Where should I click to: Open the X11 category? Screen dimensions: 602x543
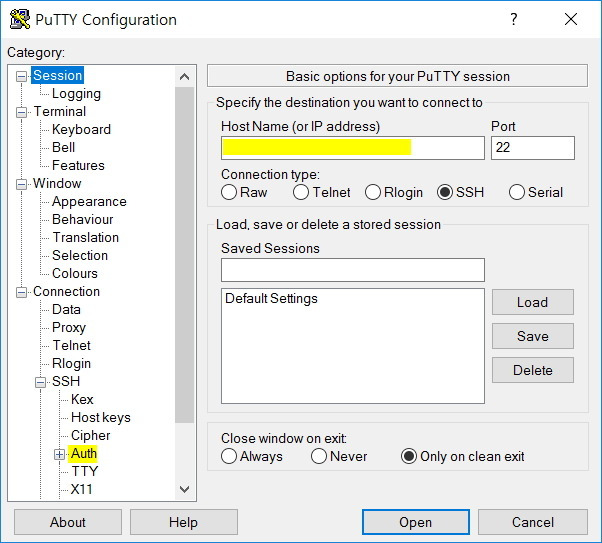(x=81, y=490)
